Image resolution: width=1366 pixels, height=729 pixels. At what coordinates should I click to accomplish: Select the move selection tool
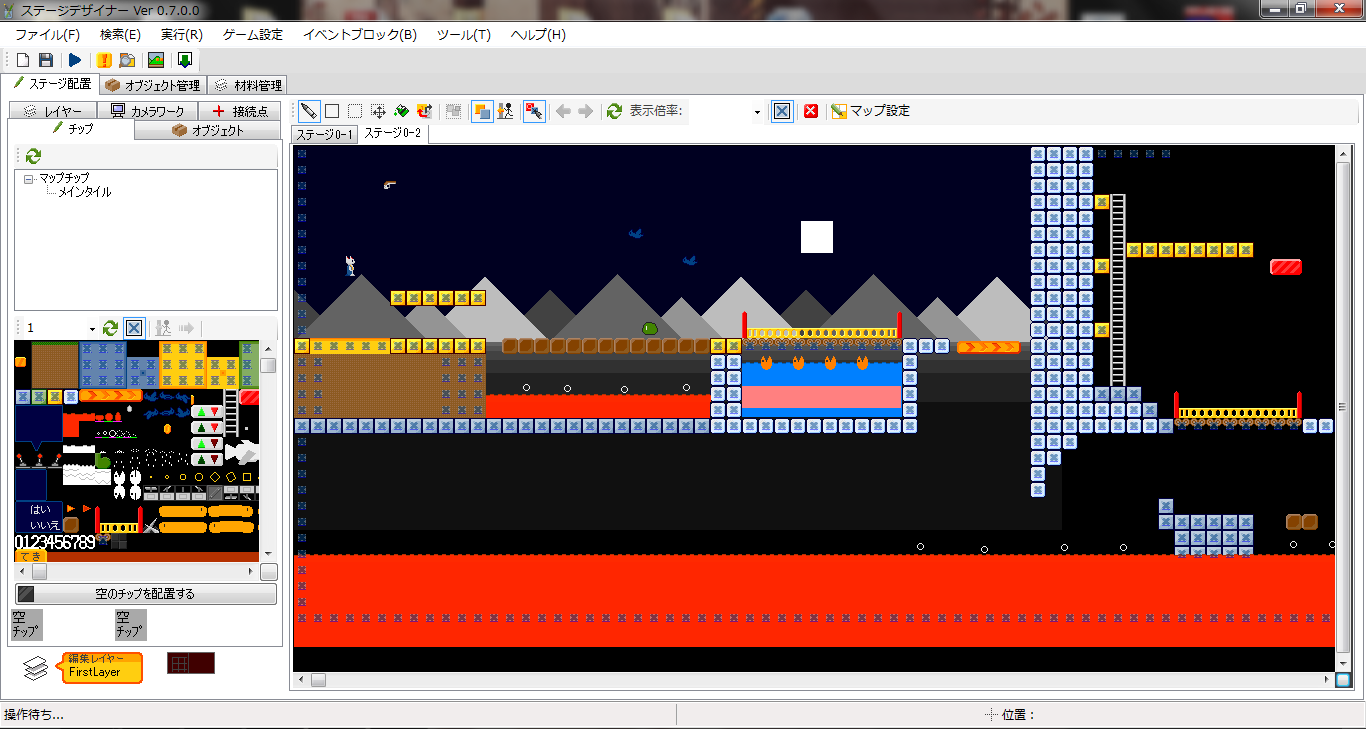[378, 111]
